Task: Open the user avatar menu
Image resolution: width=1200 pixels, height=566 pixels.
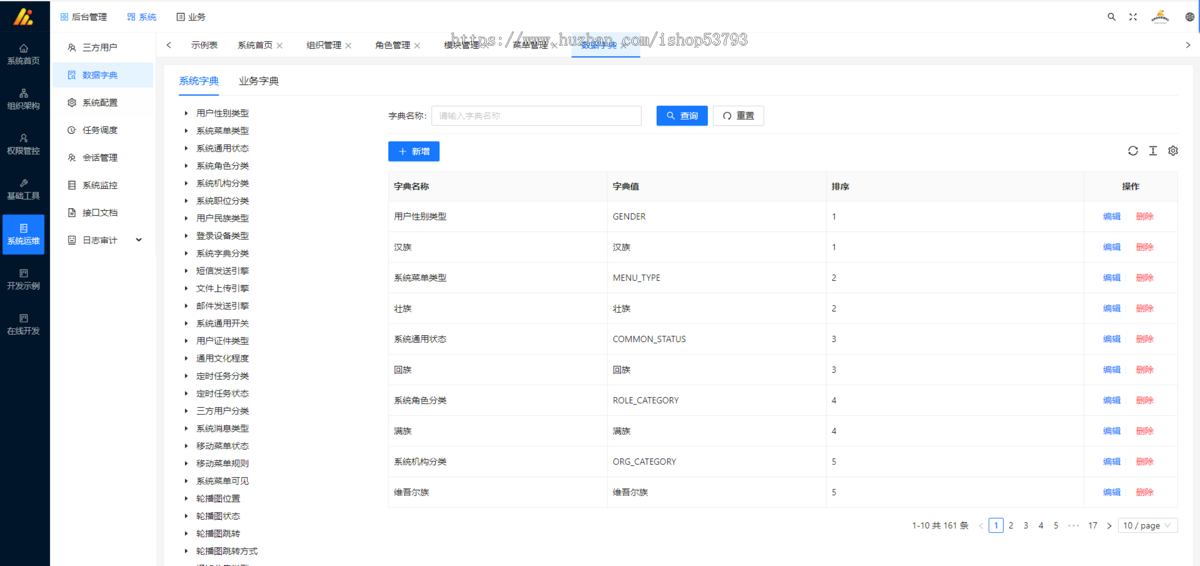Action: (1160, 16)
